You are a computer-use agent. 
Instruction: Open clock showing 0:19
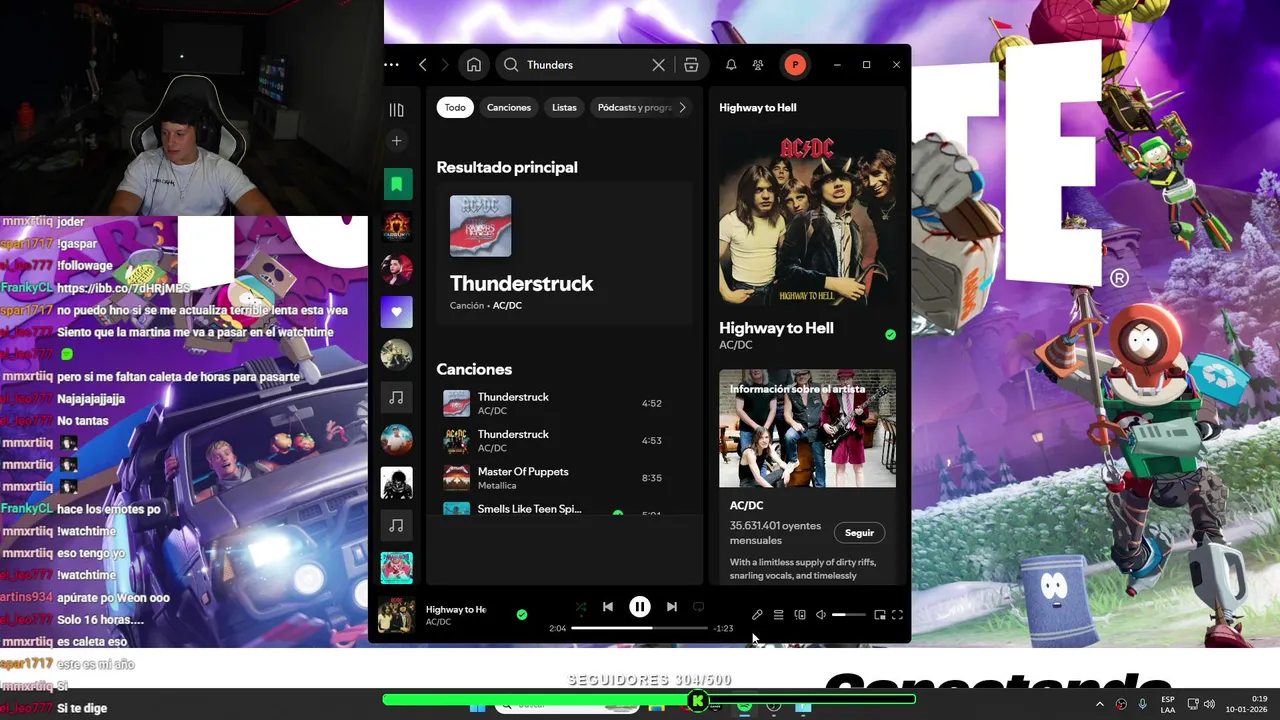pyautogui.click(x=1247, y=705)
